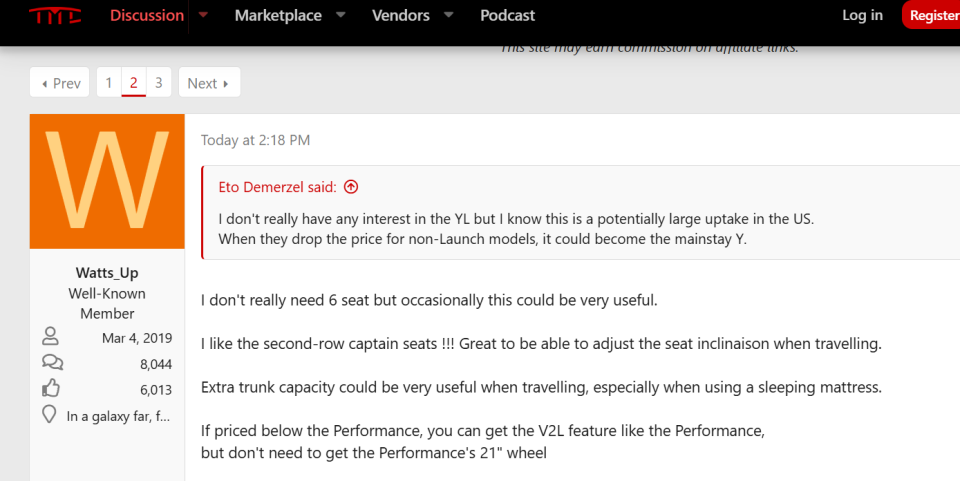
Task: Click the red Register button
Action: tap(931, 15)
